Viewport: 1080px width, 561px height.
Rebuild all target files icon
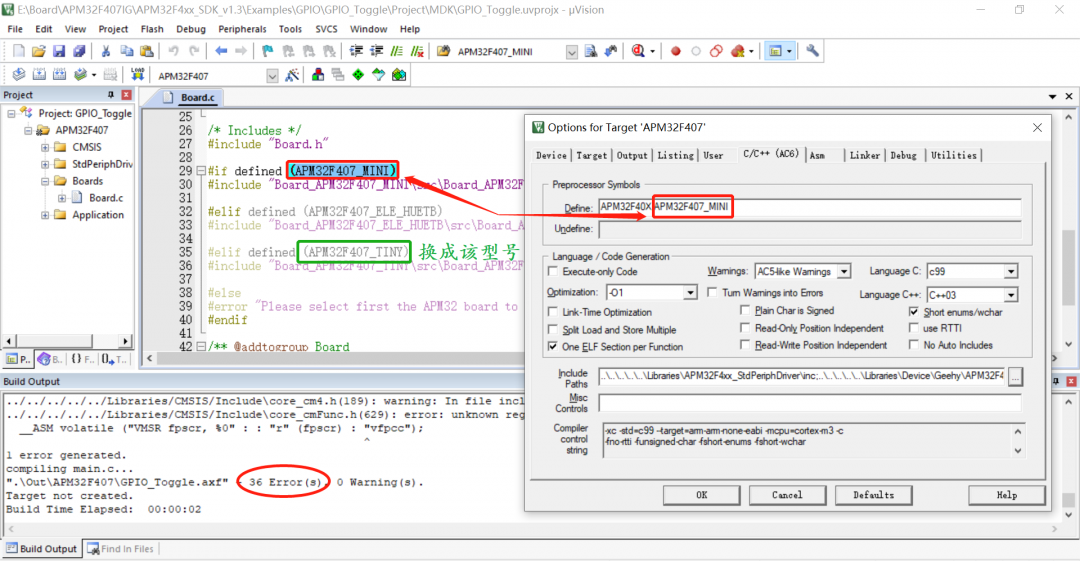pyautogui.click(x=60, y=74)
